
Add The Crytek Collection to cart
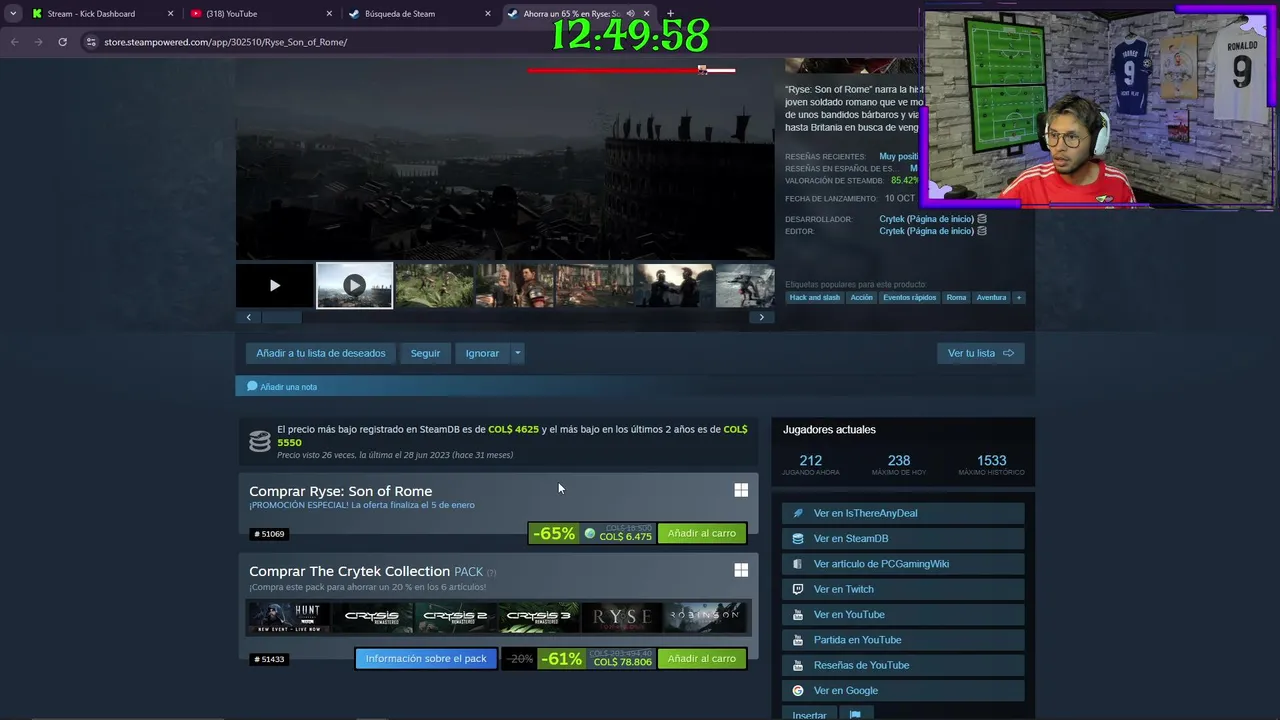(x=702, y=658)
